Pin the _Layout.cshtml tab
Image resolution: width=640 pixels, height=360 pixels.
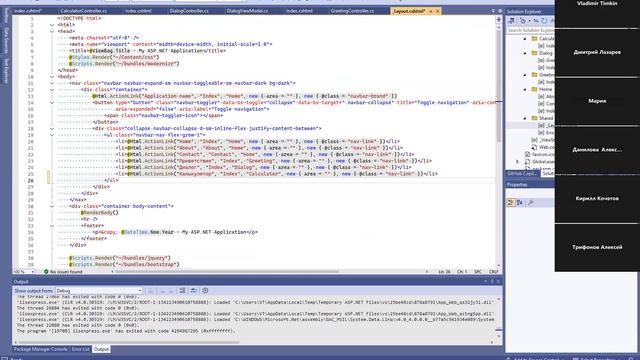pos(431,11)
